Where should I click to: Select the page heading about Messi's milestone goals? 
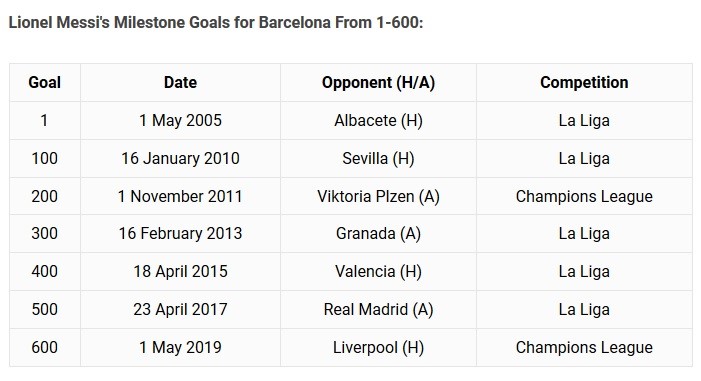tap(215, 22)
